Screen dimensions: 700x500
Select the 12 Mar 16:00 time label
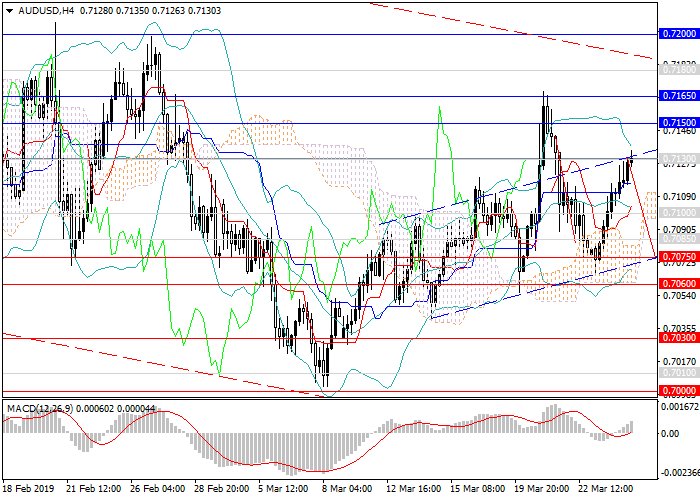[413, 489]
